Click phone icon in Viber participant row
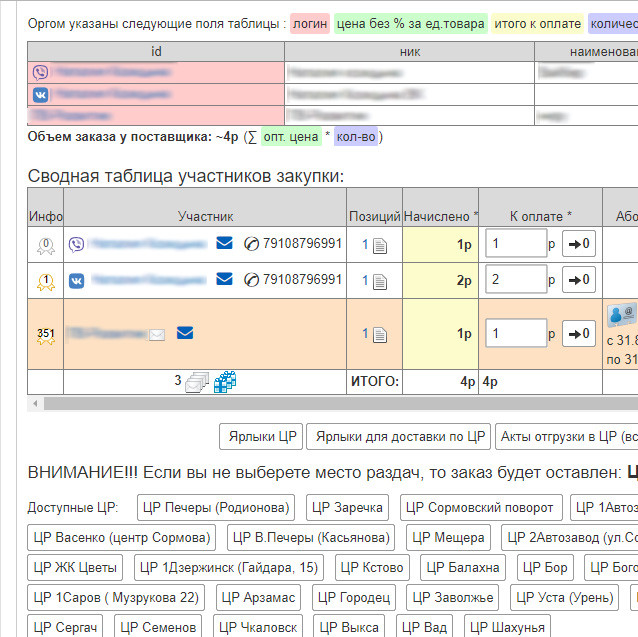Image resolution: width=638 pixels, height=637 pixels. pyautogui.click(x=251, y=244)
